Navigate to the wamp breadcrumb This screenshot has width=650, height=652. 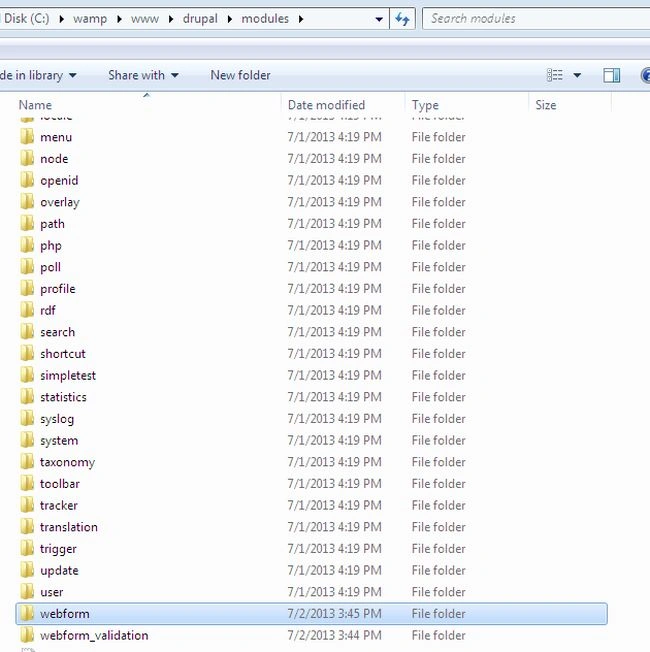pos(90,19)
